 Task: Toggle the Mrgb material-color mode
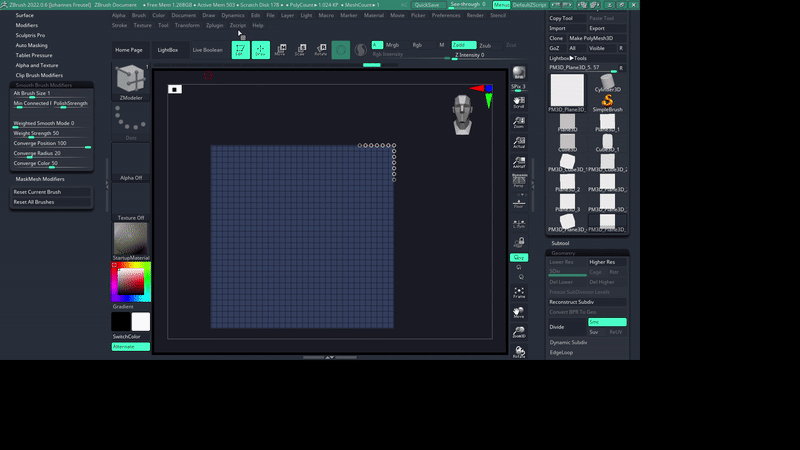392,45
